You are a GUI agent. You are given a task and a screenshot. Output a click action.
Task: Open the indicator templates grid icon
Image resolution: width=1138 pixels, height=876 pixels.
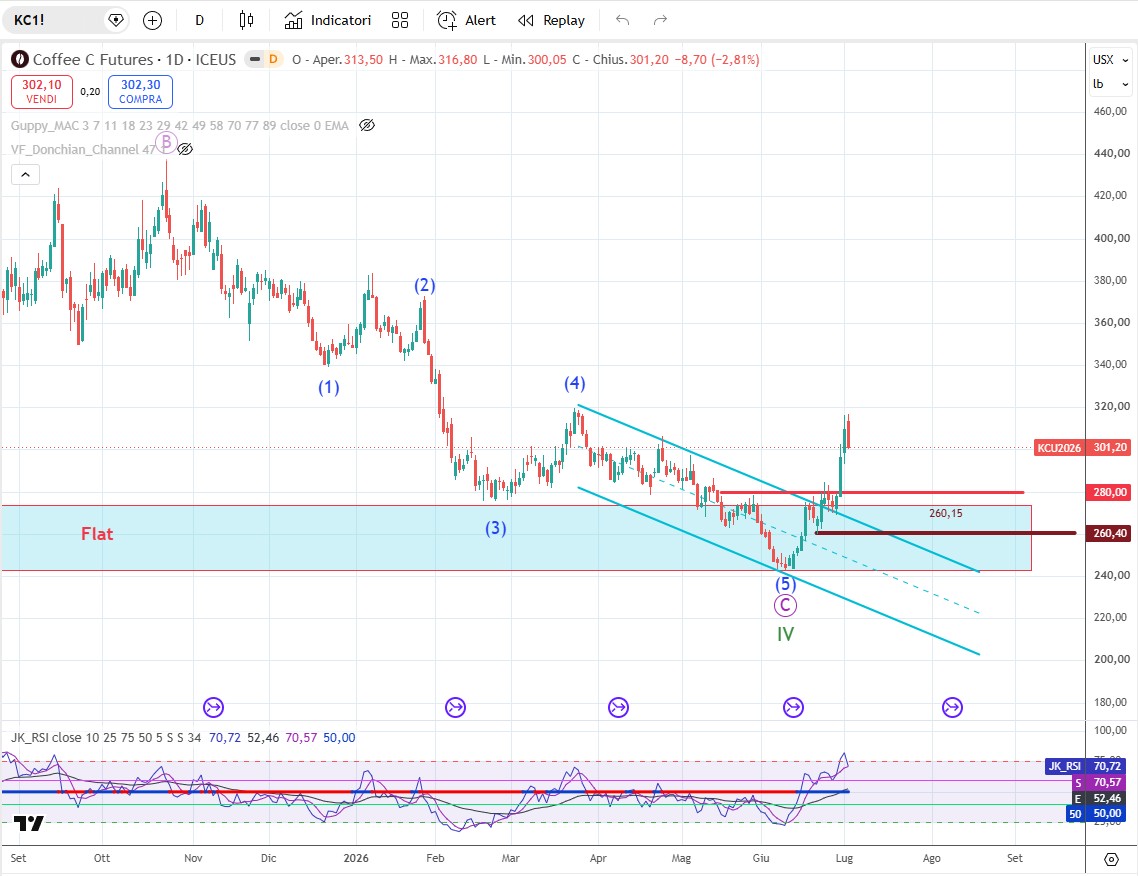400,20
